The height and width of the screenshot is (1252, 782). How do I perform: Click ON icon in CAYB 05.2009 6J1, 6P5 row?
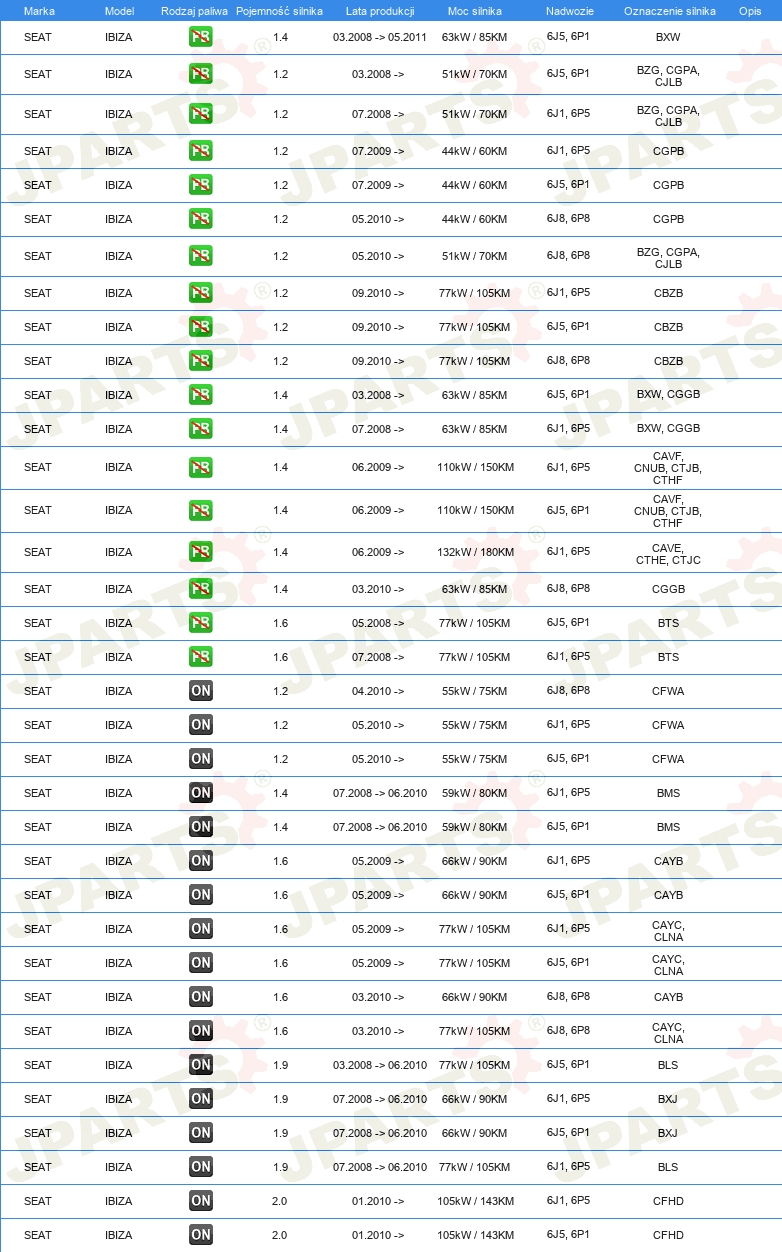coord(201,861)
